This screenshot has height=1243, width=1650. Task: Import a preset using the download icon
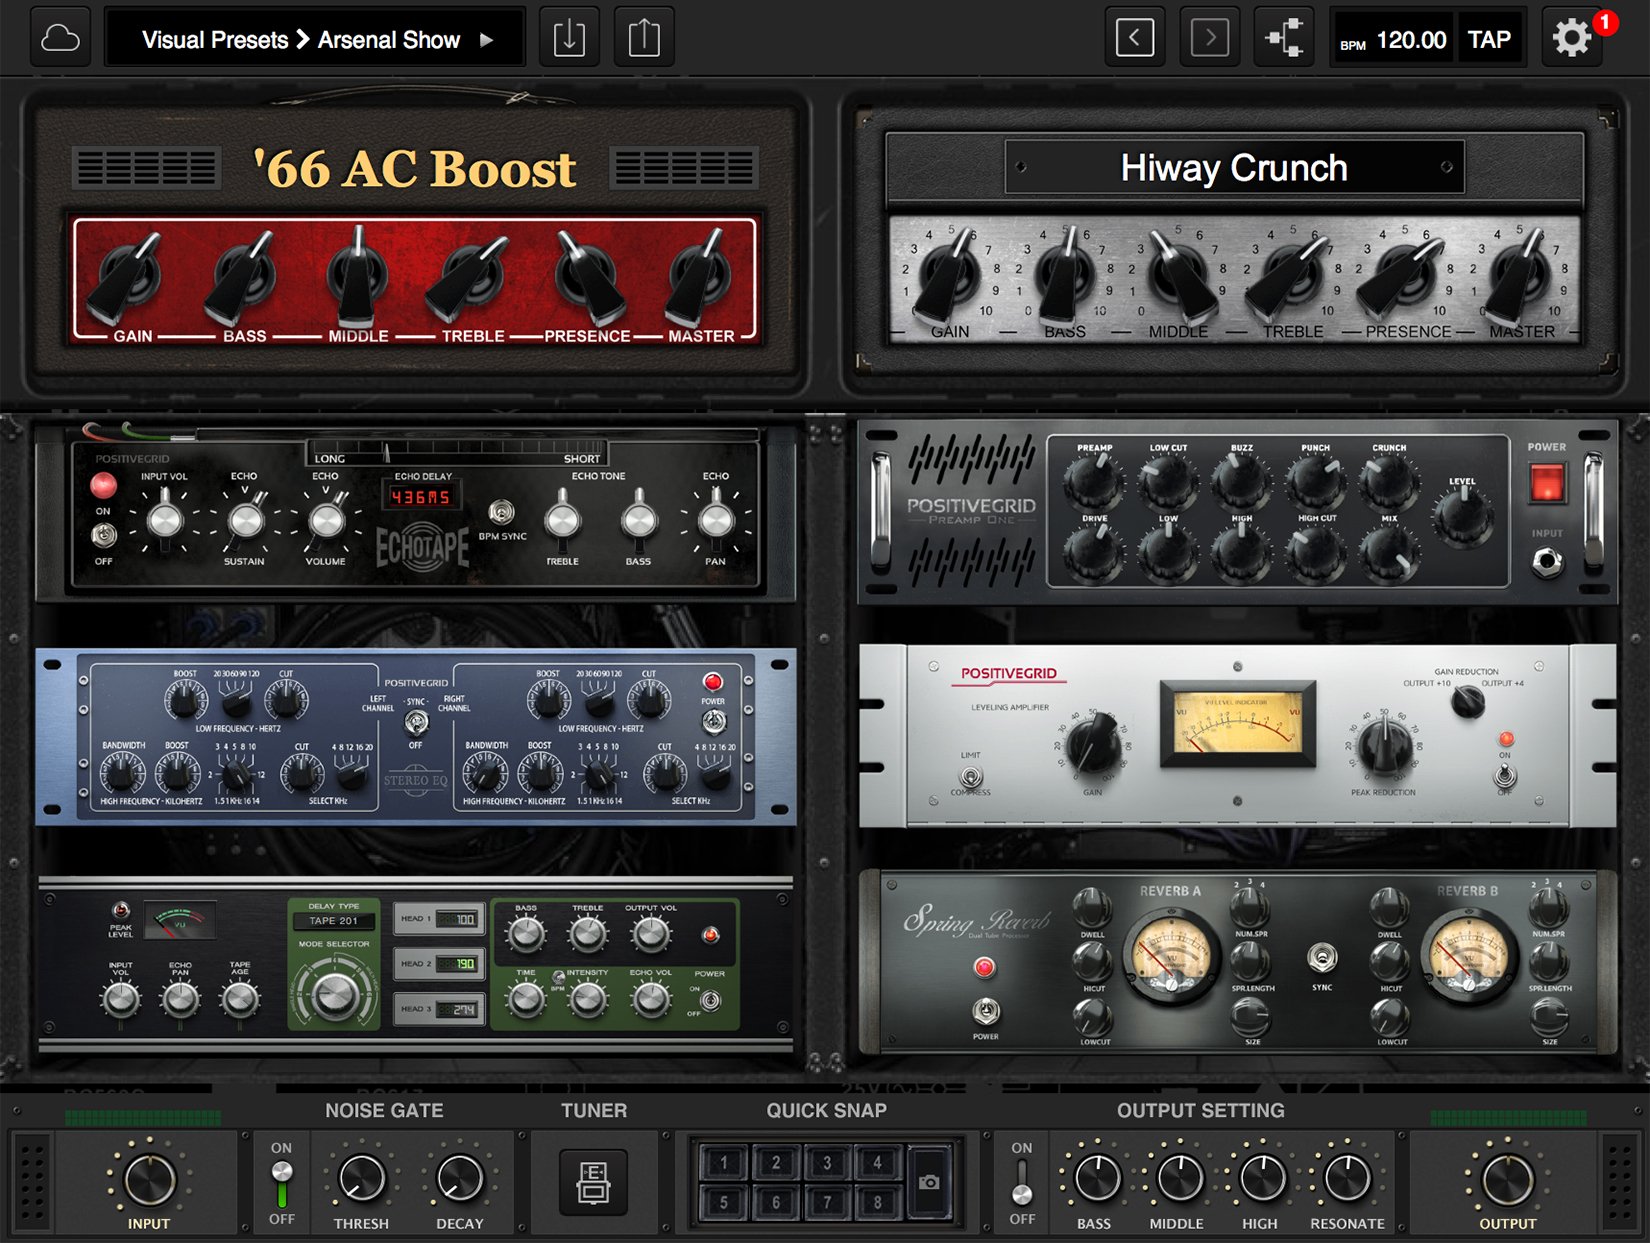[x=569, y=36]
